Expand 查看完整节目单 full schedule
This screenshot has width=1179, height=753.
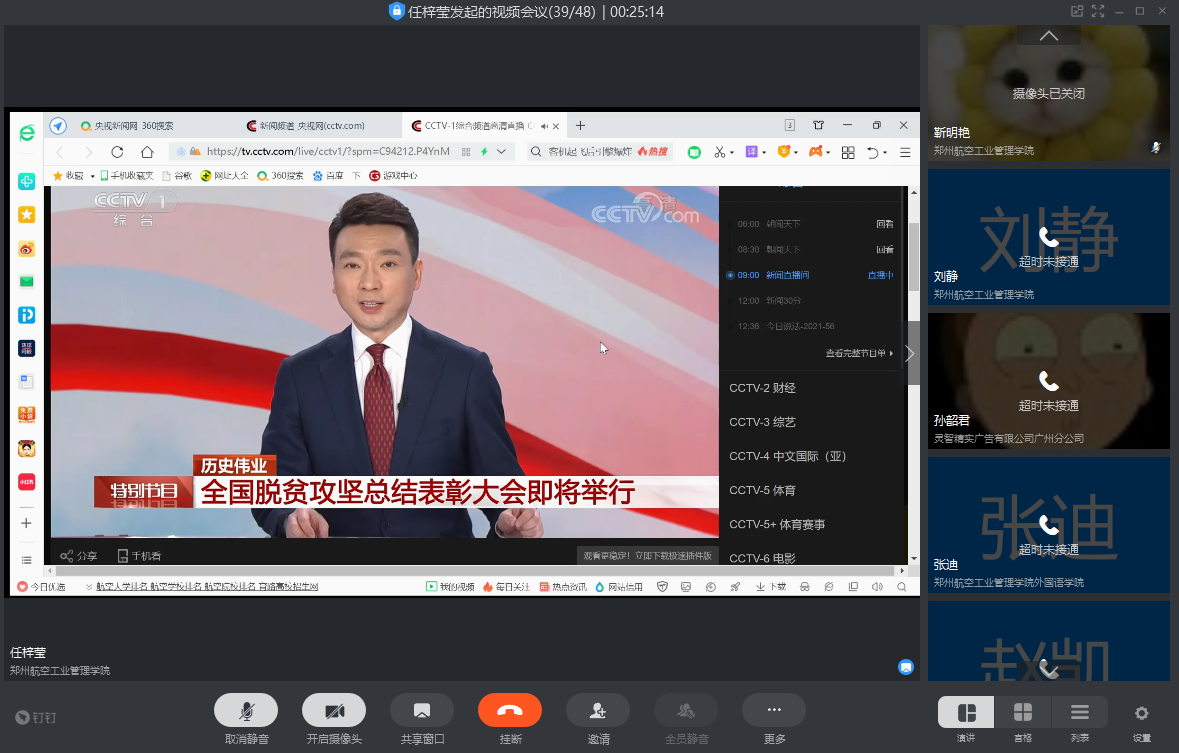click(859, 353)
